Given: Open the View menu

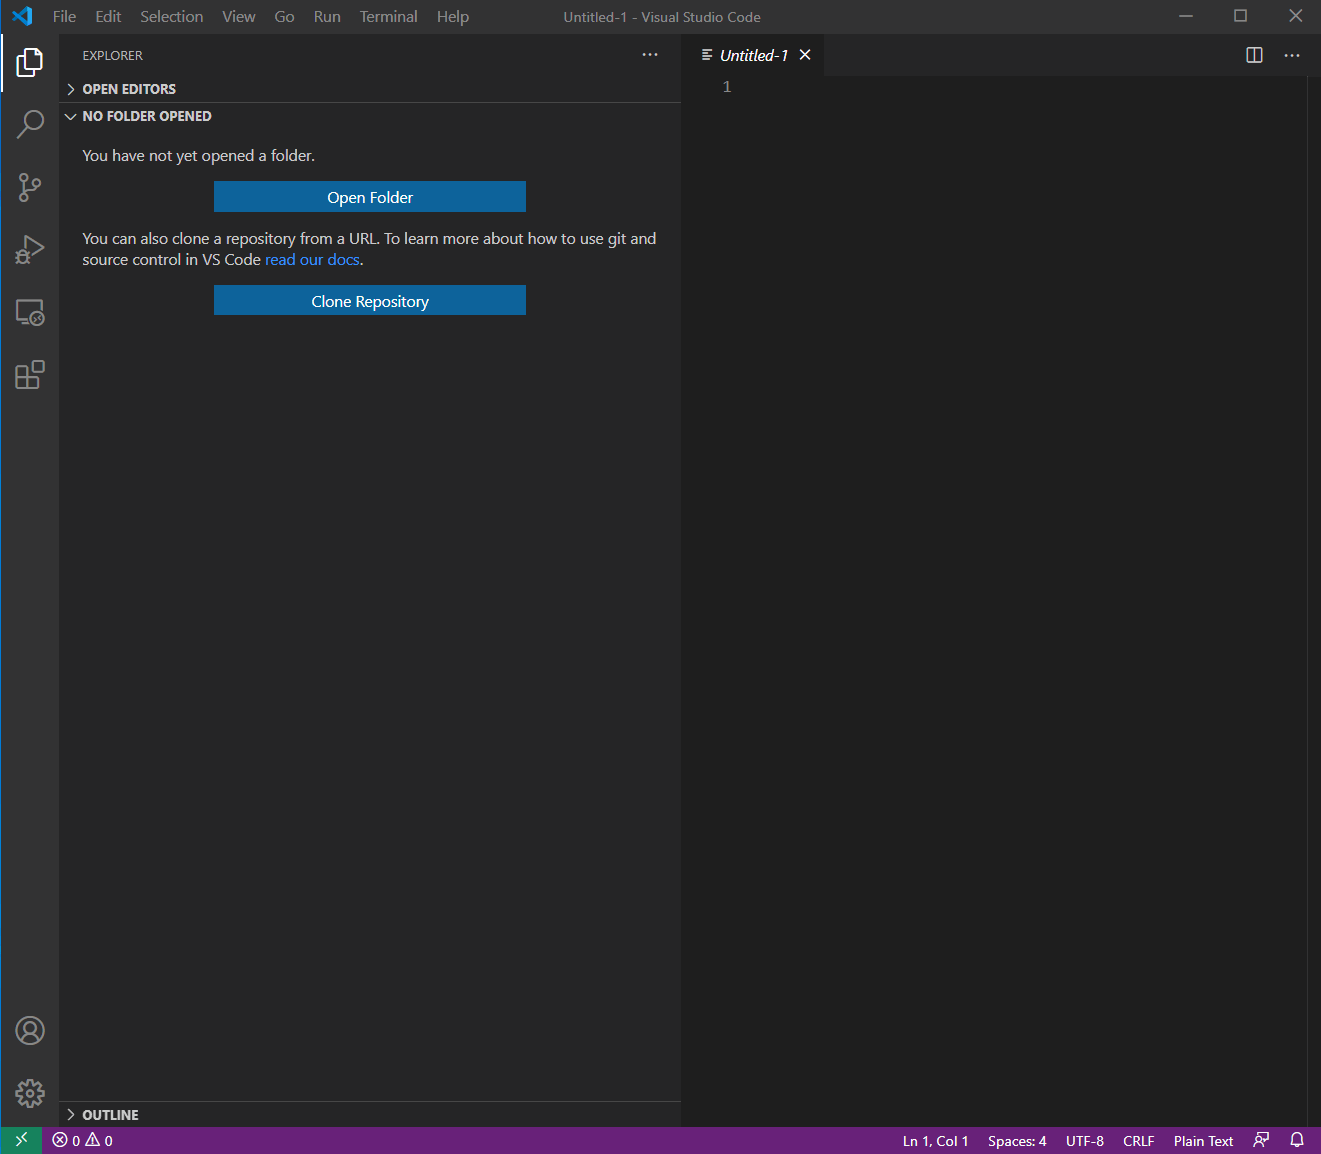Looking at the screenshot, I should 238,16.
